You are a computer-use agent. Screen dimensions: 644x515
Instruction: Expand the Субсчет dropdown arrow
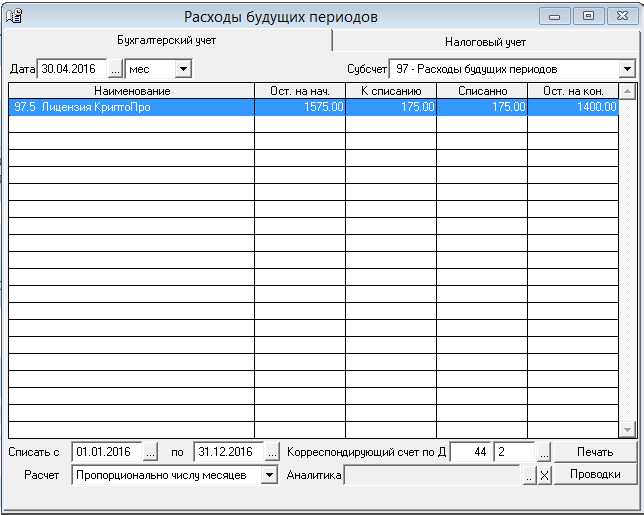click(x=627, y=69)
